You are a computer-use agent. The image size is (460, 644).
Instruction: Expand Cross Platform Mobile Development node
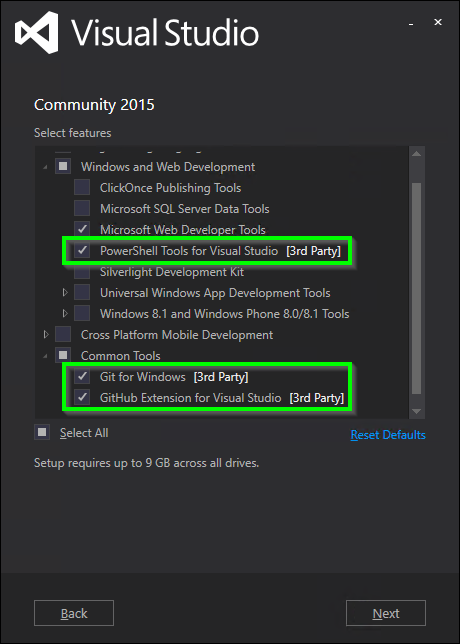[46, 334]
